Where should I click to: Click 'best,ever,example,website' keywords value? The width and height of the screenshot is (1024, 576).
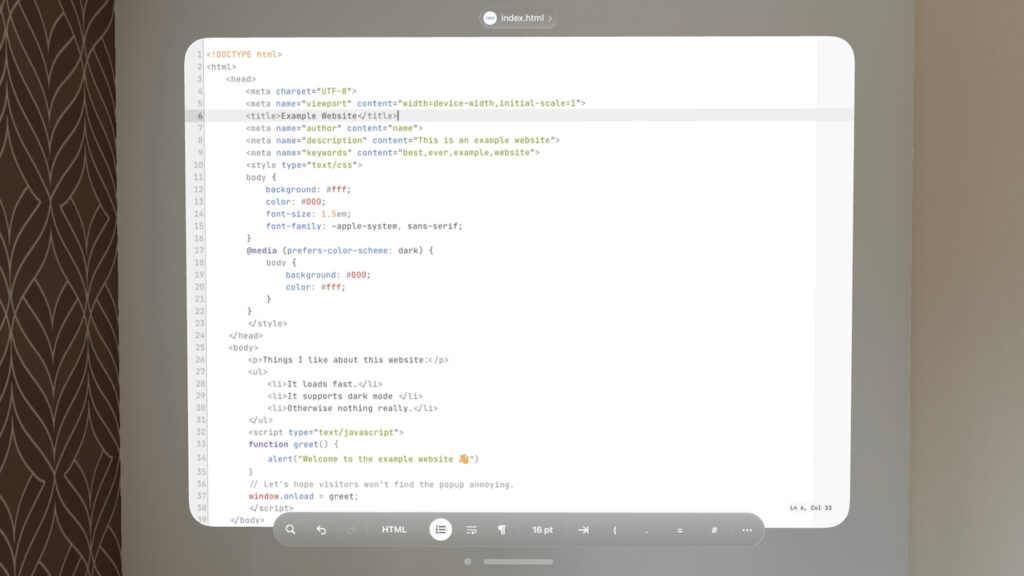(466, 153)
